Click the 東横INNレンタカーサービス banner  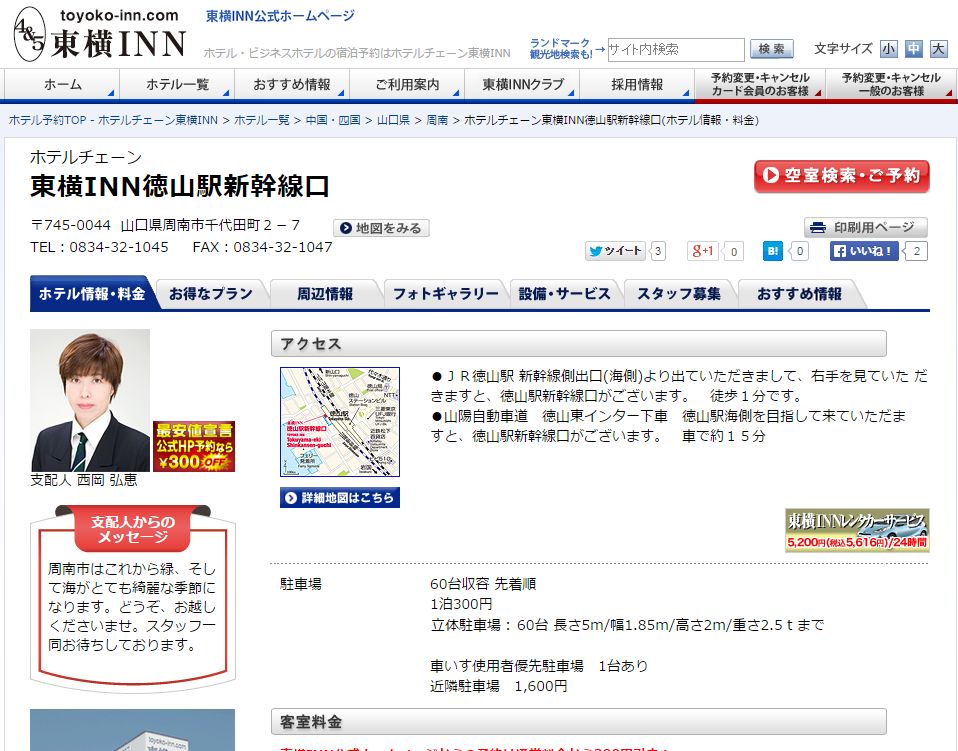[857, 530]
